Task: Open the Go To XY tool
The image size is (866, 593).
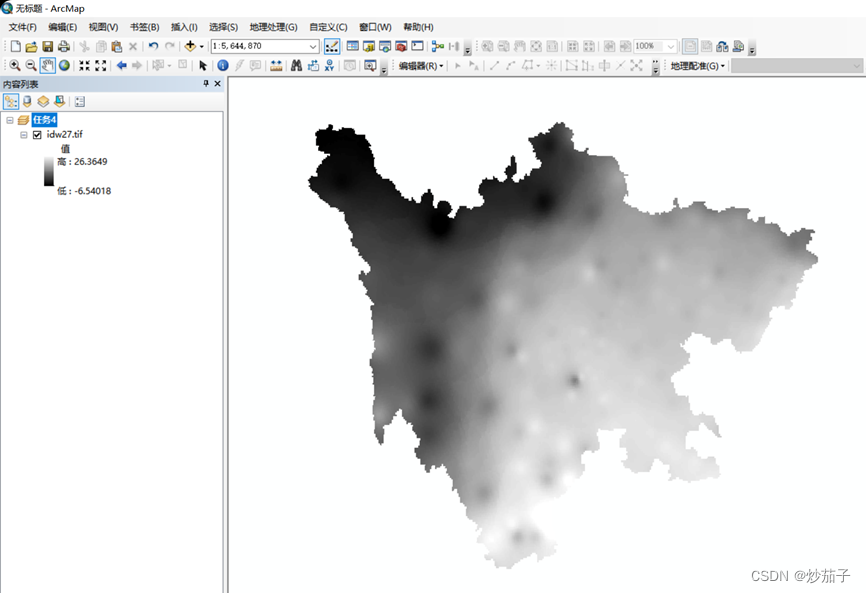Action: click(x=330, y=65)
